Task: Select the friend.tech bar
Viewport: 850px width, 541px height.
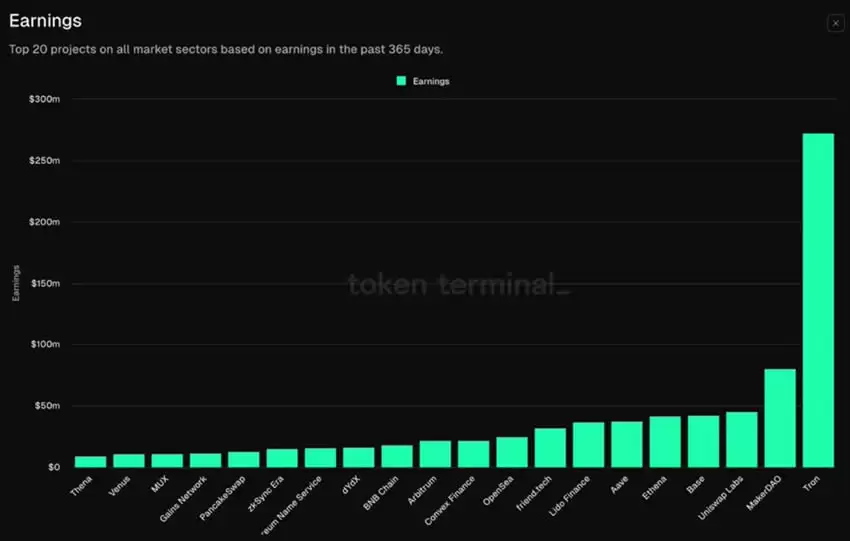Action: coord(550,448)
